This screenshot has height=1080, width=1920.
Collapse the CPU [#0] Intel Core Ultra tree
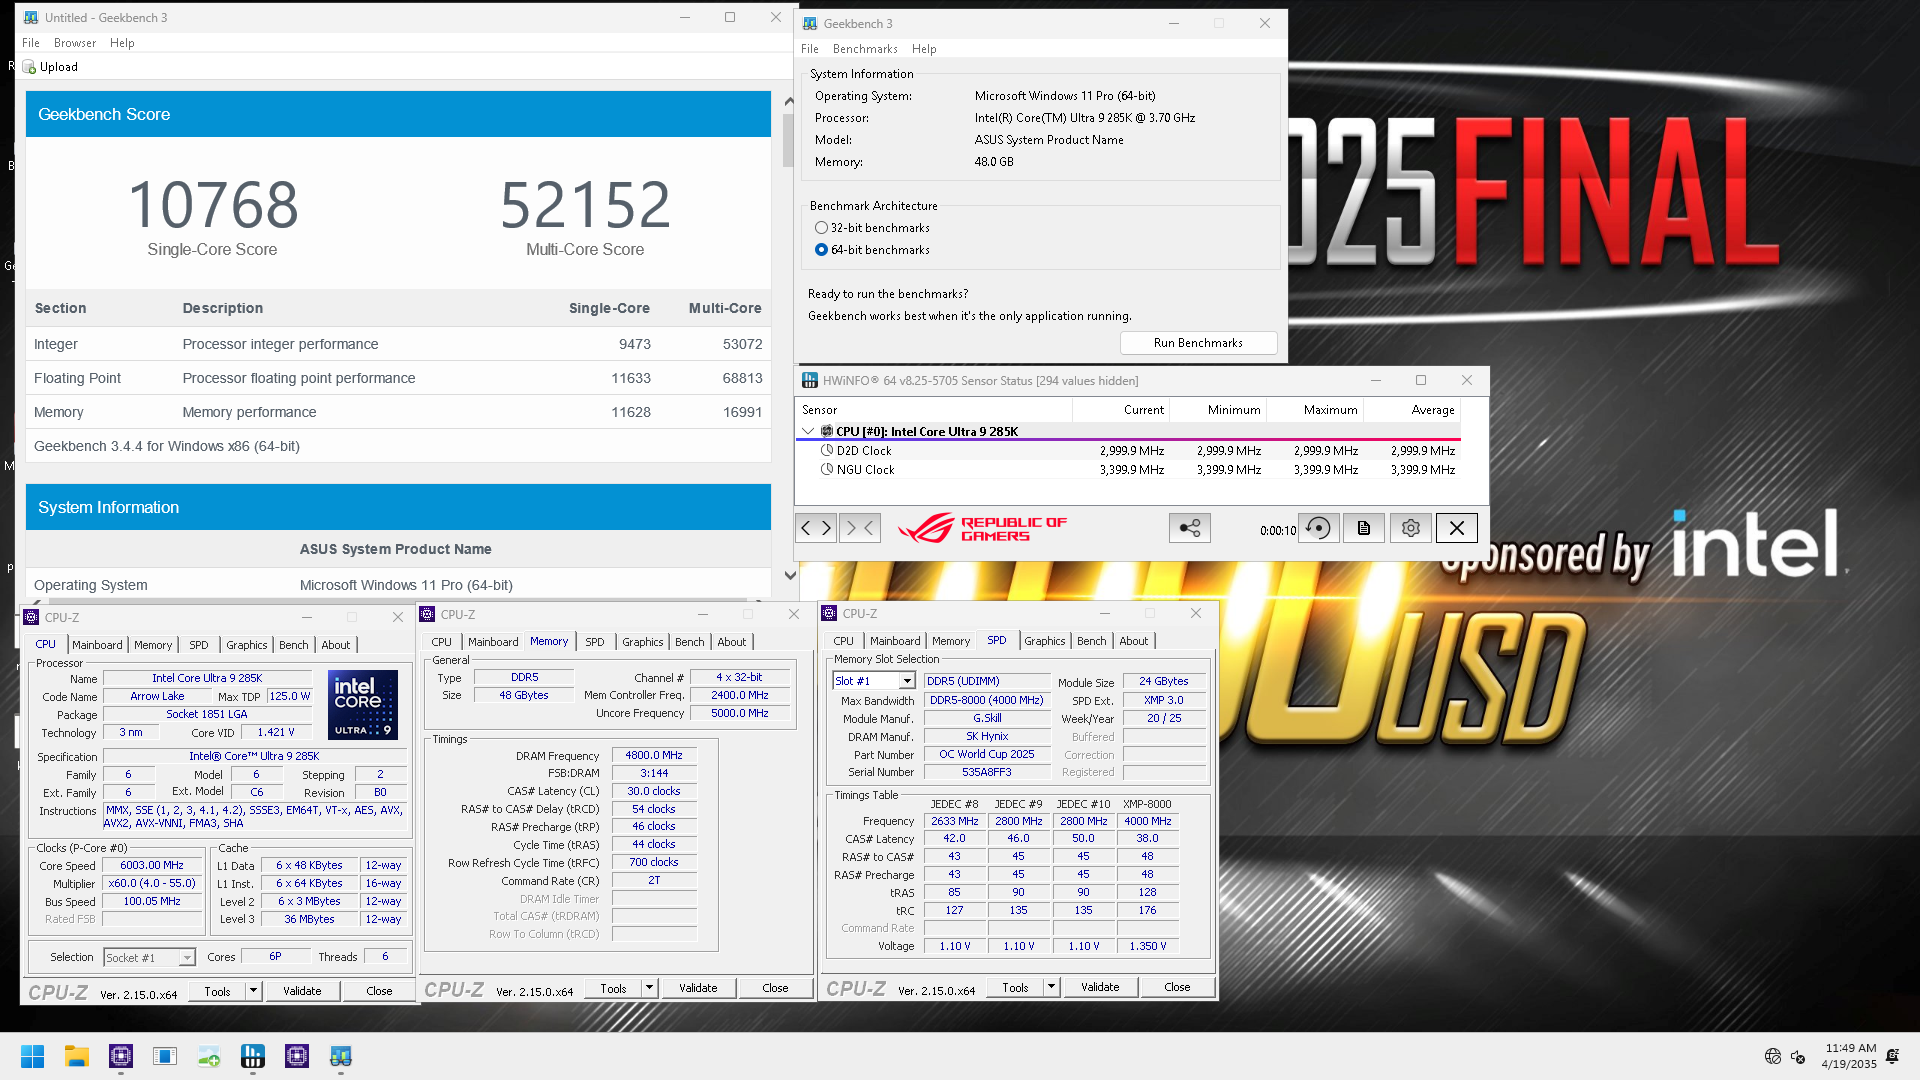click(808, 431)
